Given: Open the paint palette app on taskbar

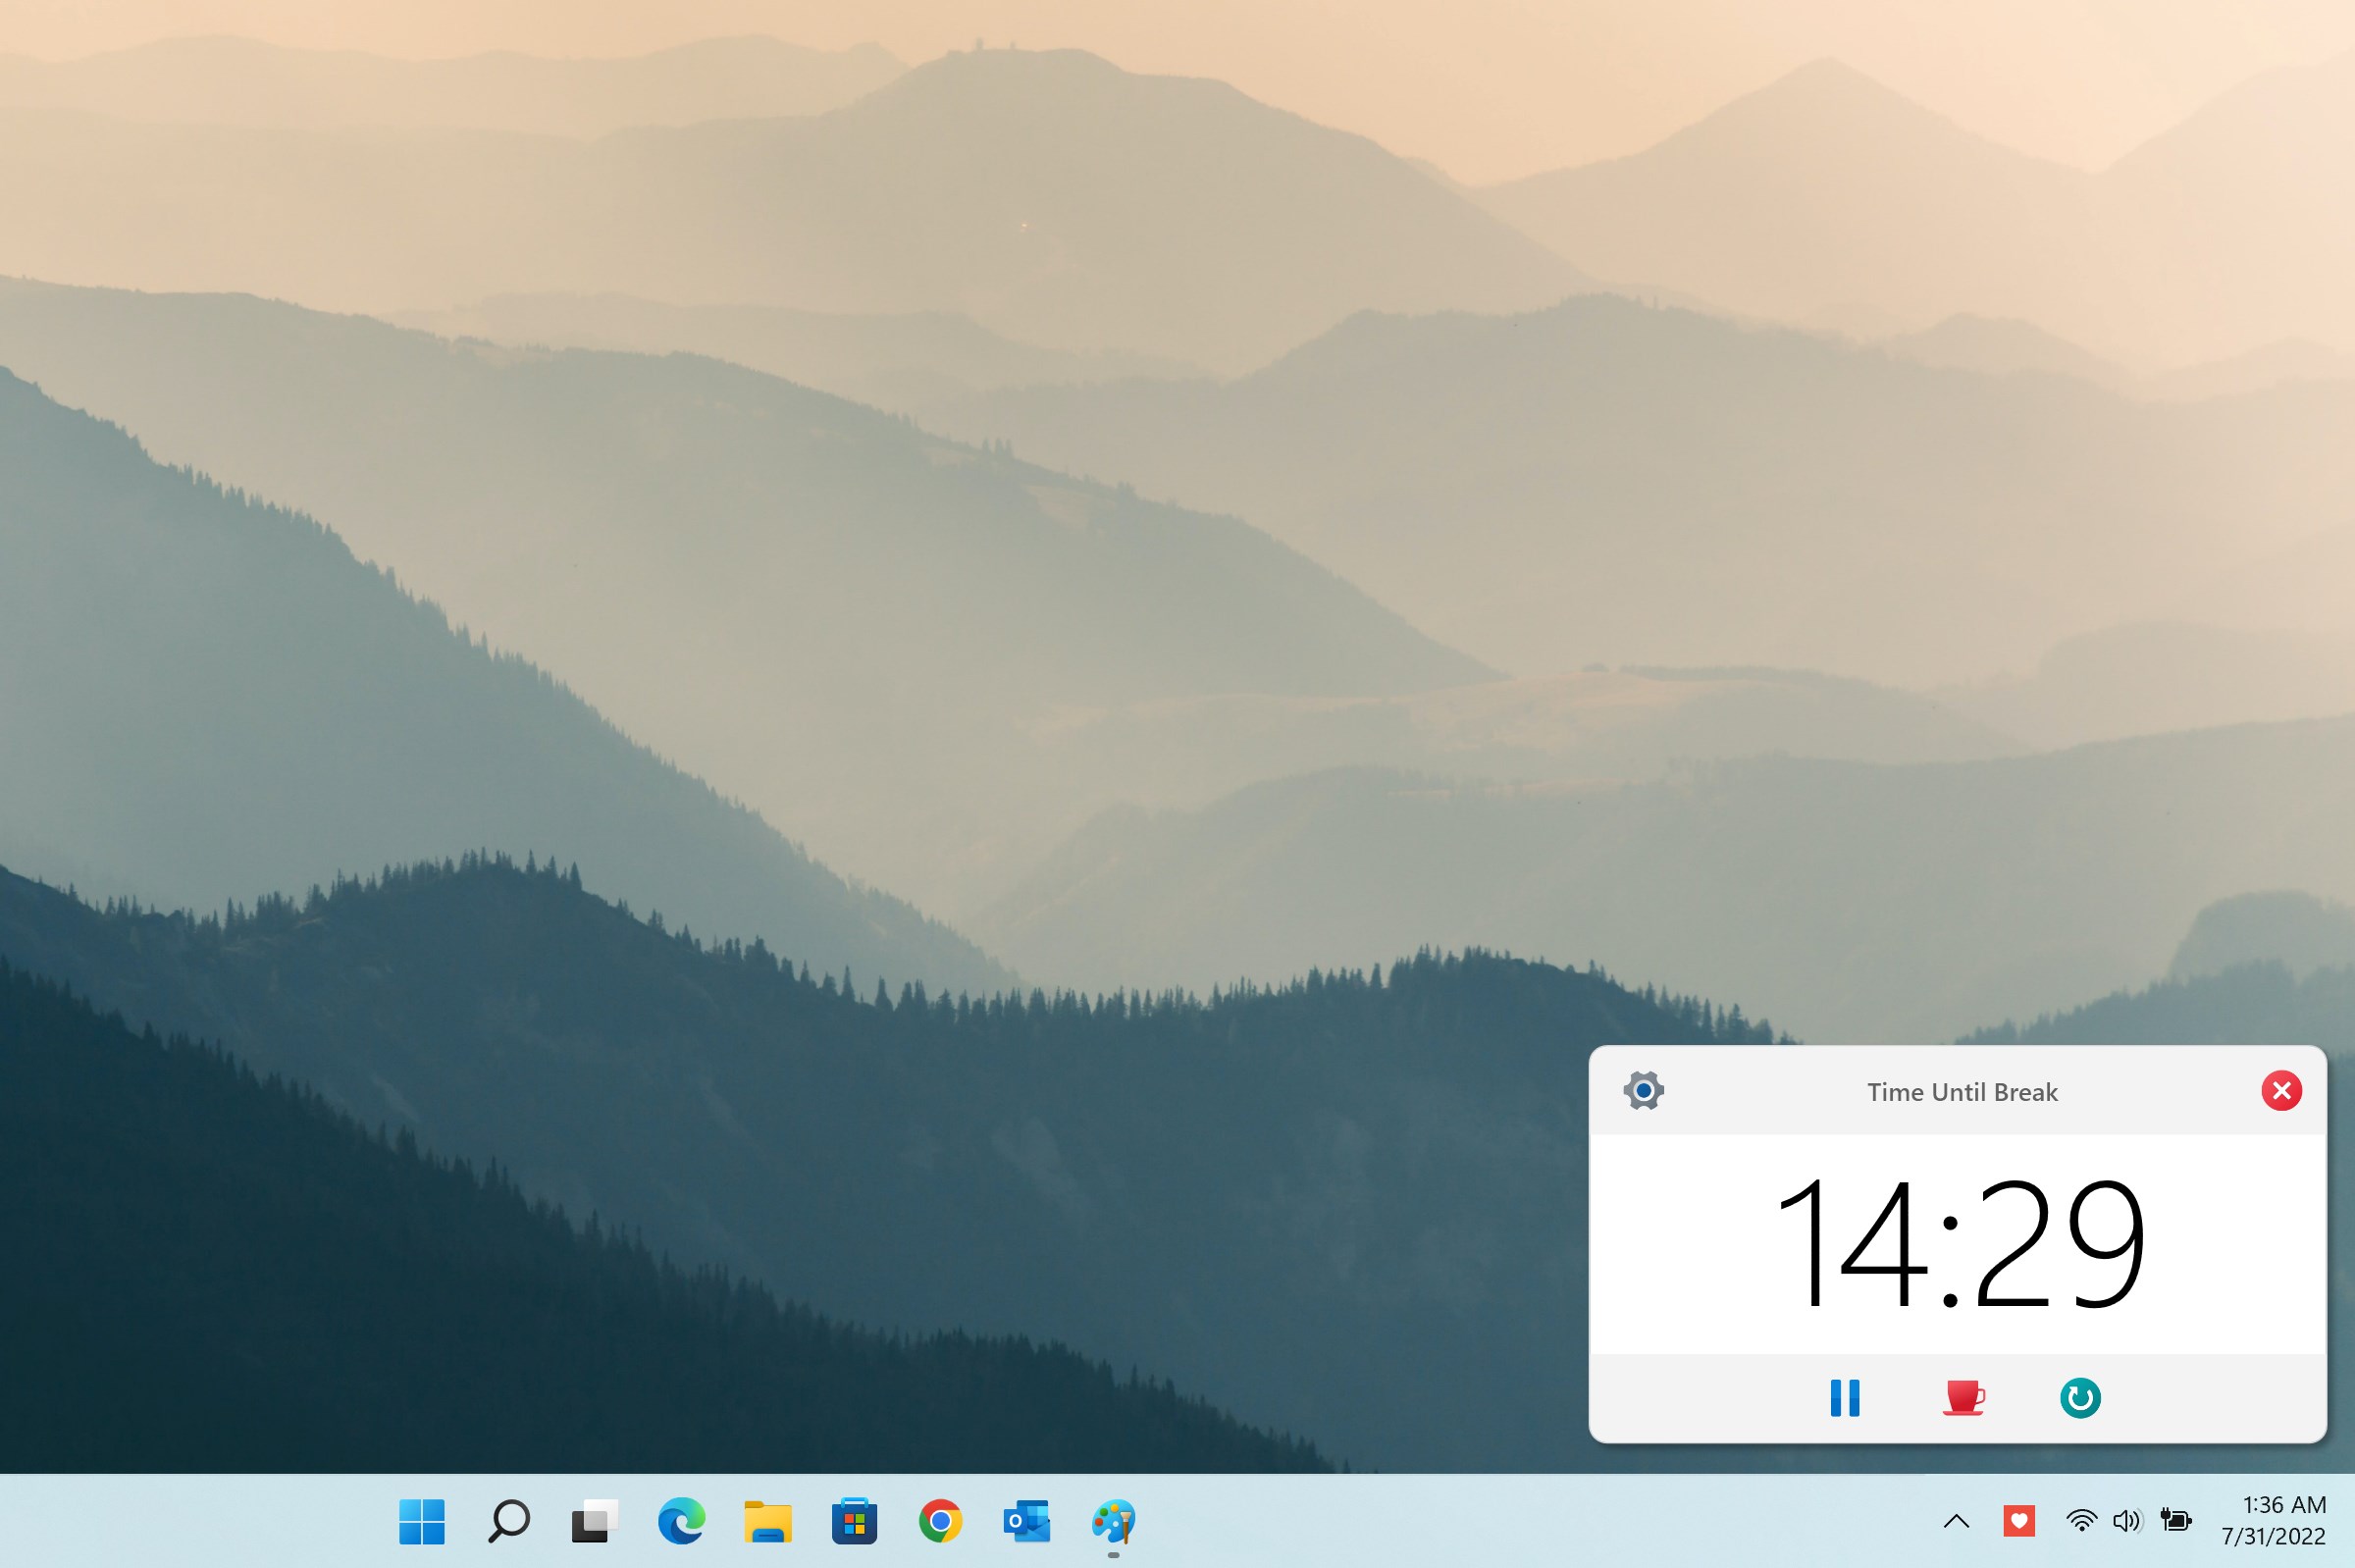Looking at the screenshot, I should pos(1113,1521).
